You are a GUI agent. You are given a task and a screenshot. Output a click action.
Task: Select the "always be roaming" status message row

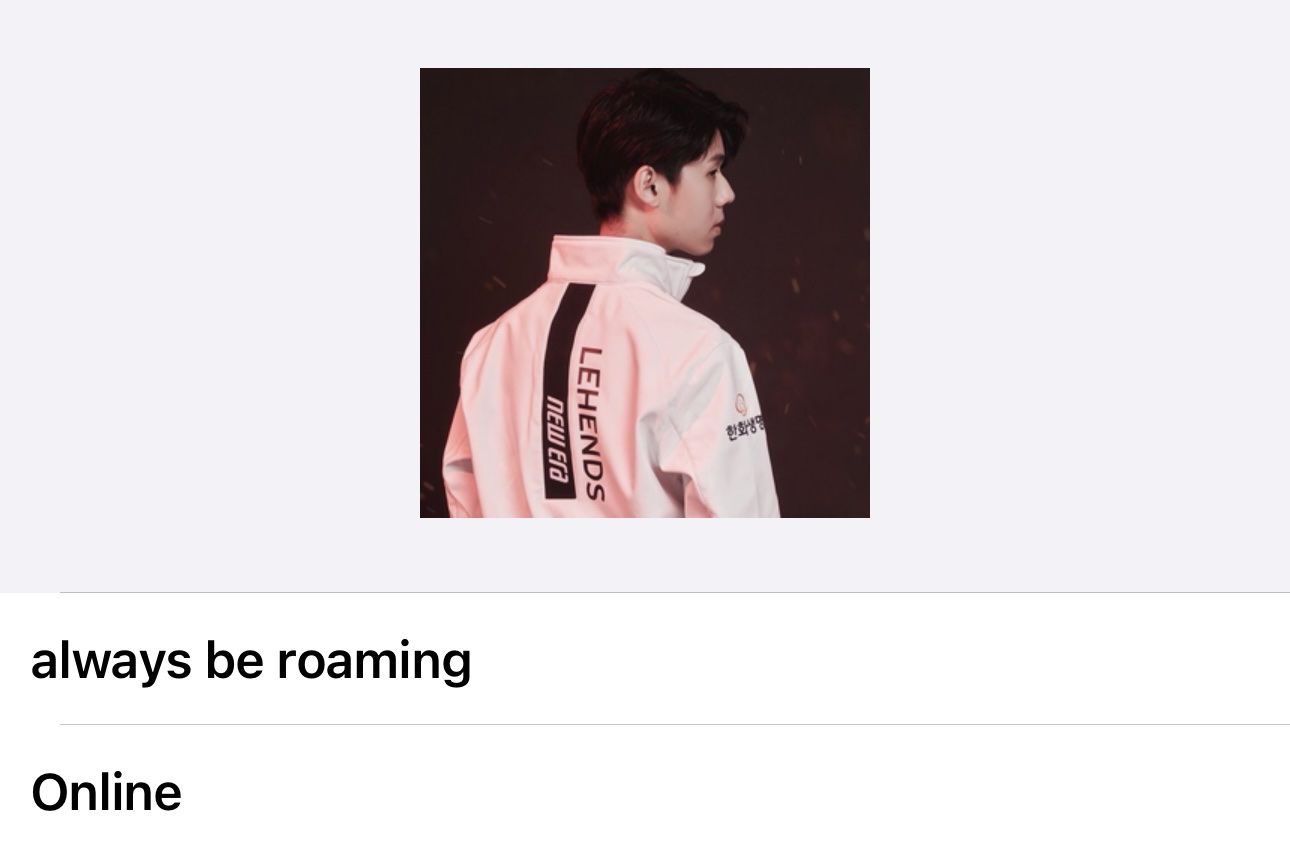pyautogui.click(x=645, y=659)
